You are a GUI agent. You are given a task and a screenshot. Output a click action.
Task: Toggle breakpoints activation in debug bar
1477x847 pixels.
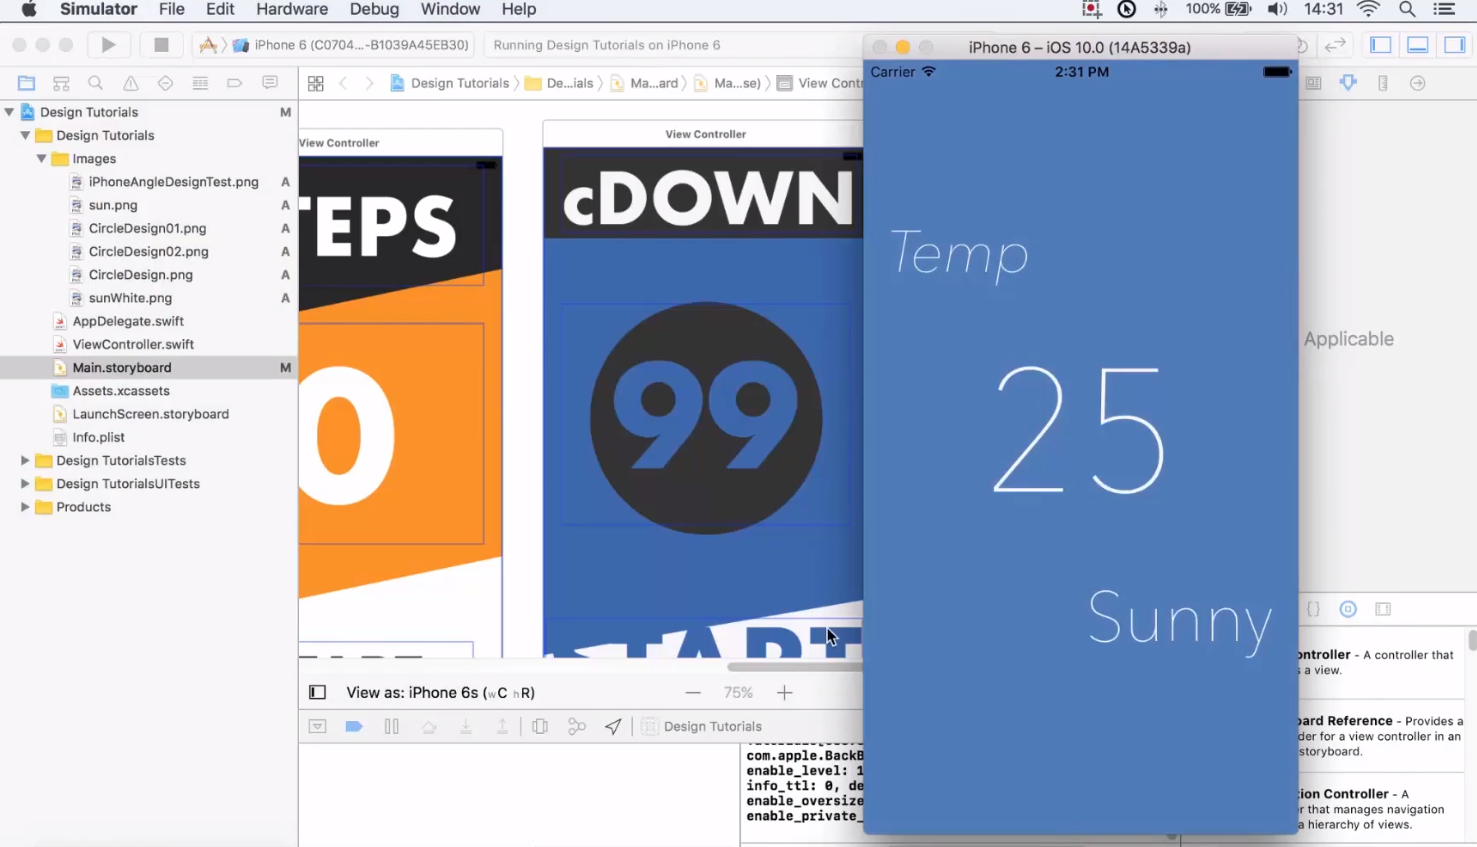(x=354, y=726)
